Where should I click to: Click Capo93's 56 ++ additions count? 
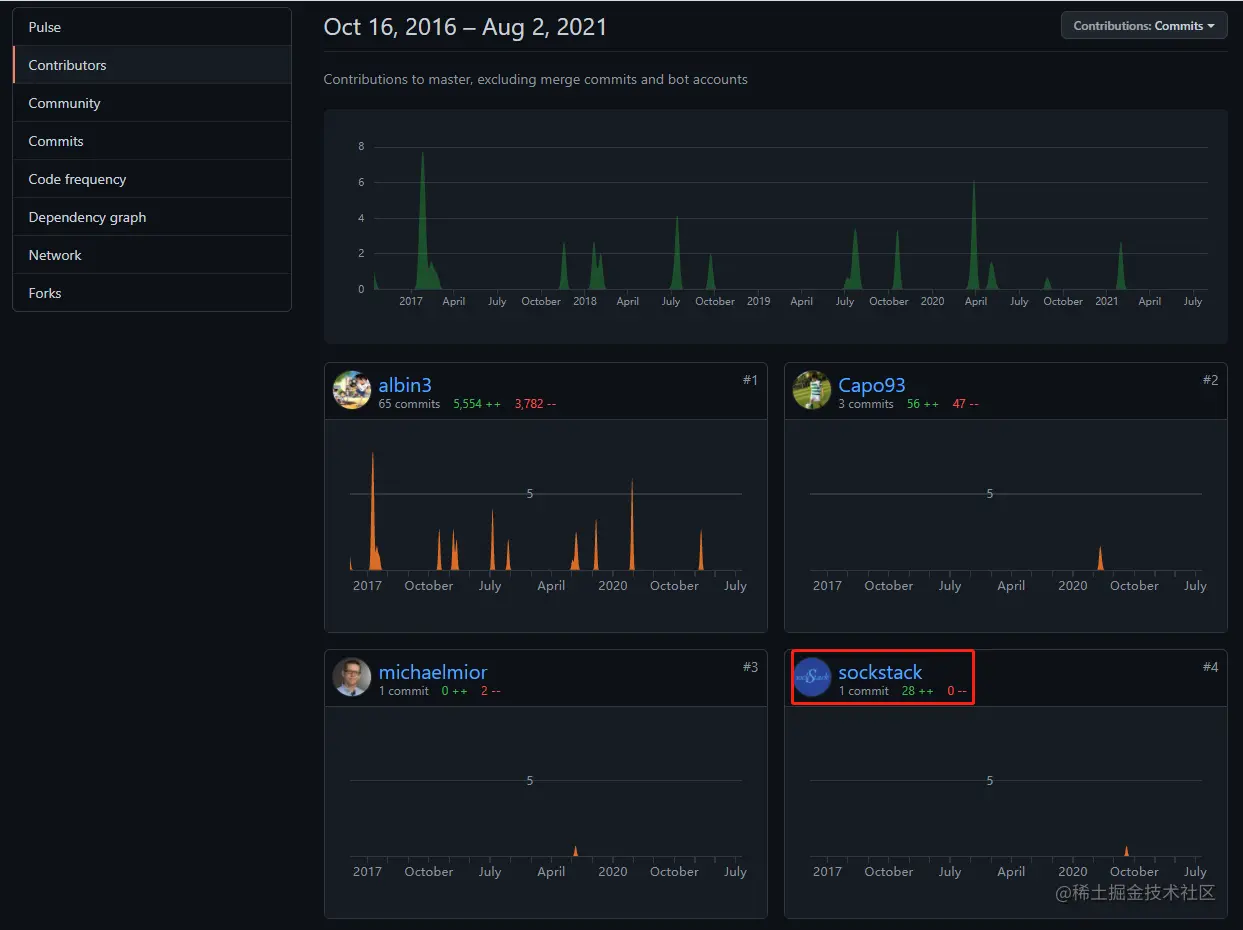(923, 404)
